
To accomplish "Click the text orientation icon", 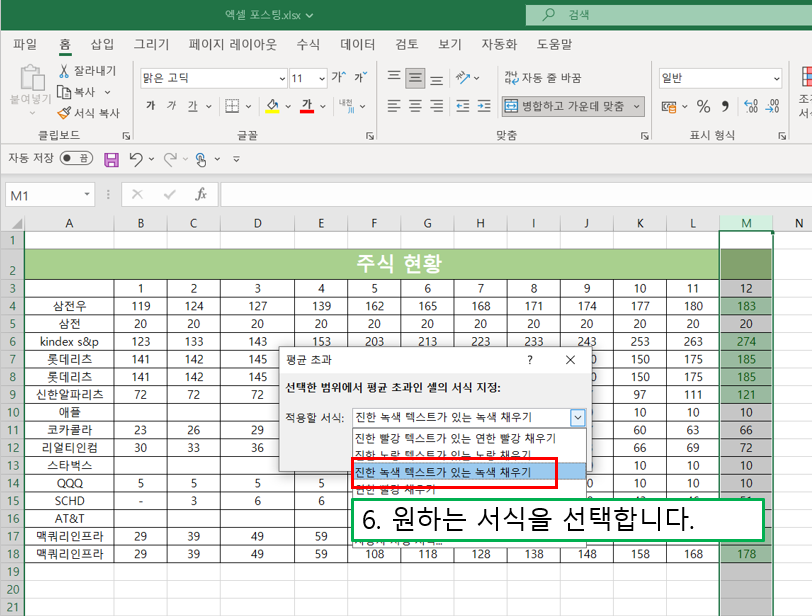I will tap(462, 78).
